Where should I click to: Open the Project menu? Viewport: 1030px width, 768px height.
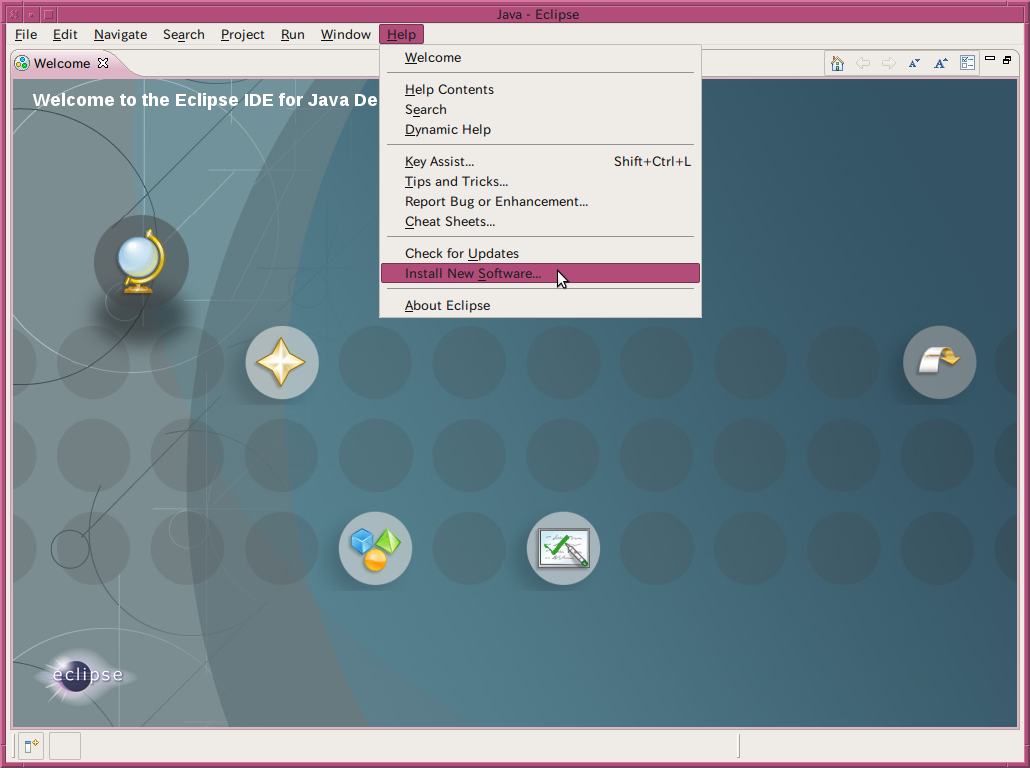[242, 34]
